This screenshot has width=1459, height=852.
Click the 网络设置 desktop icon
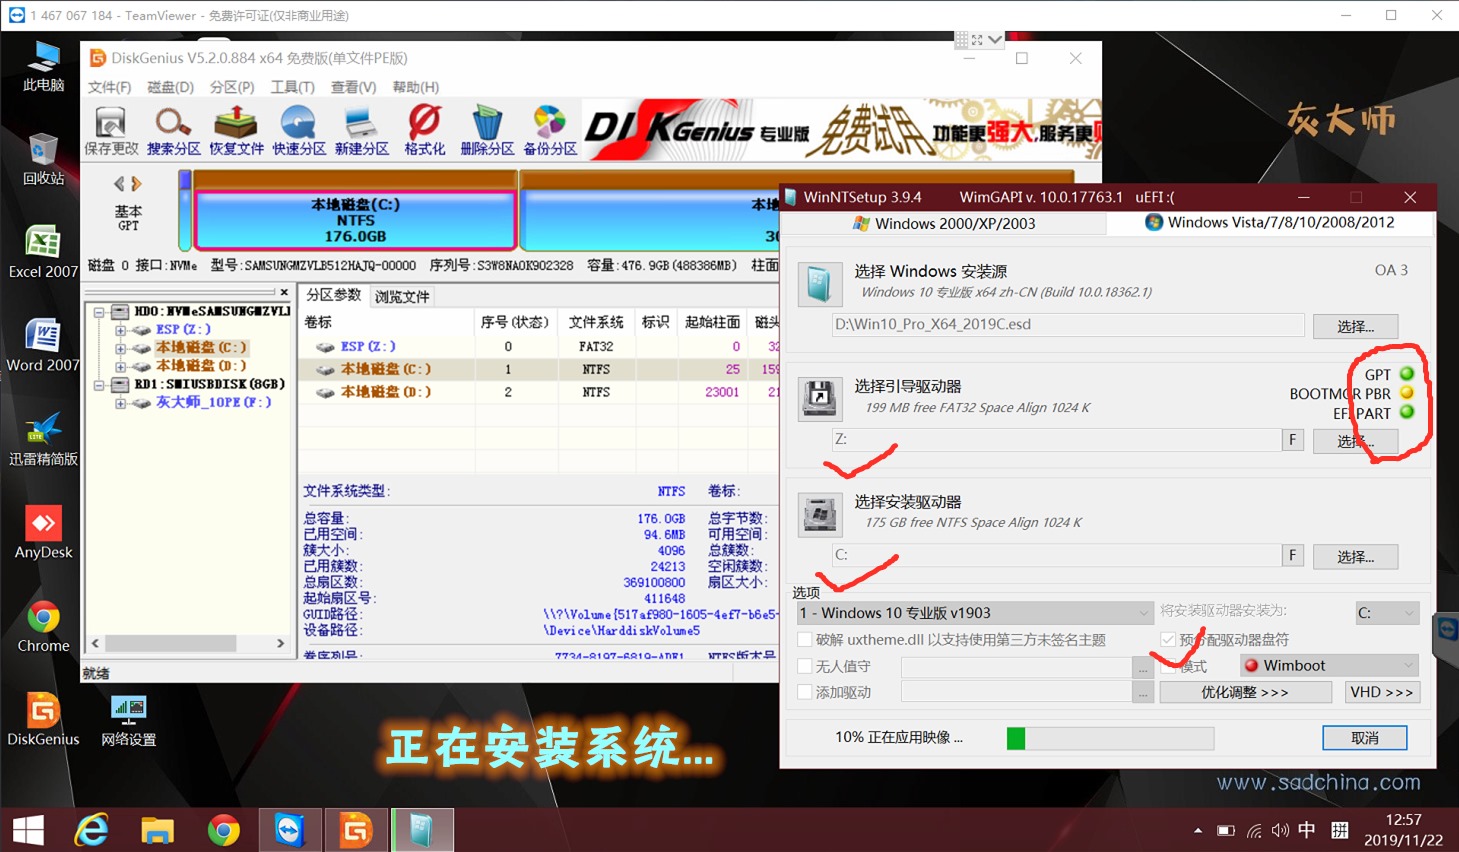click(x=129, y=721)
